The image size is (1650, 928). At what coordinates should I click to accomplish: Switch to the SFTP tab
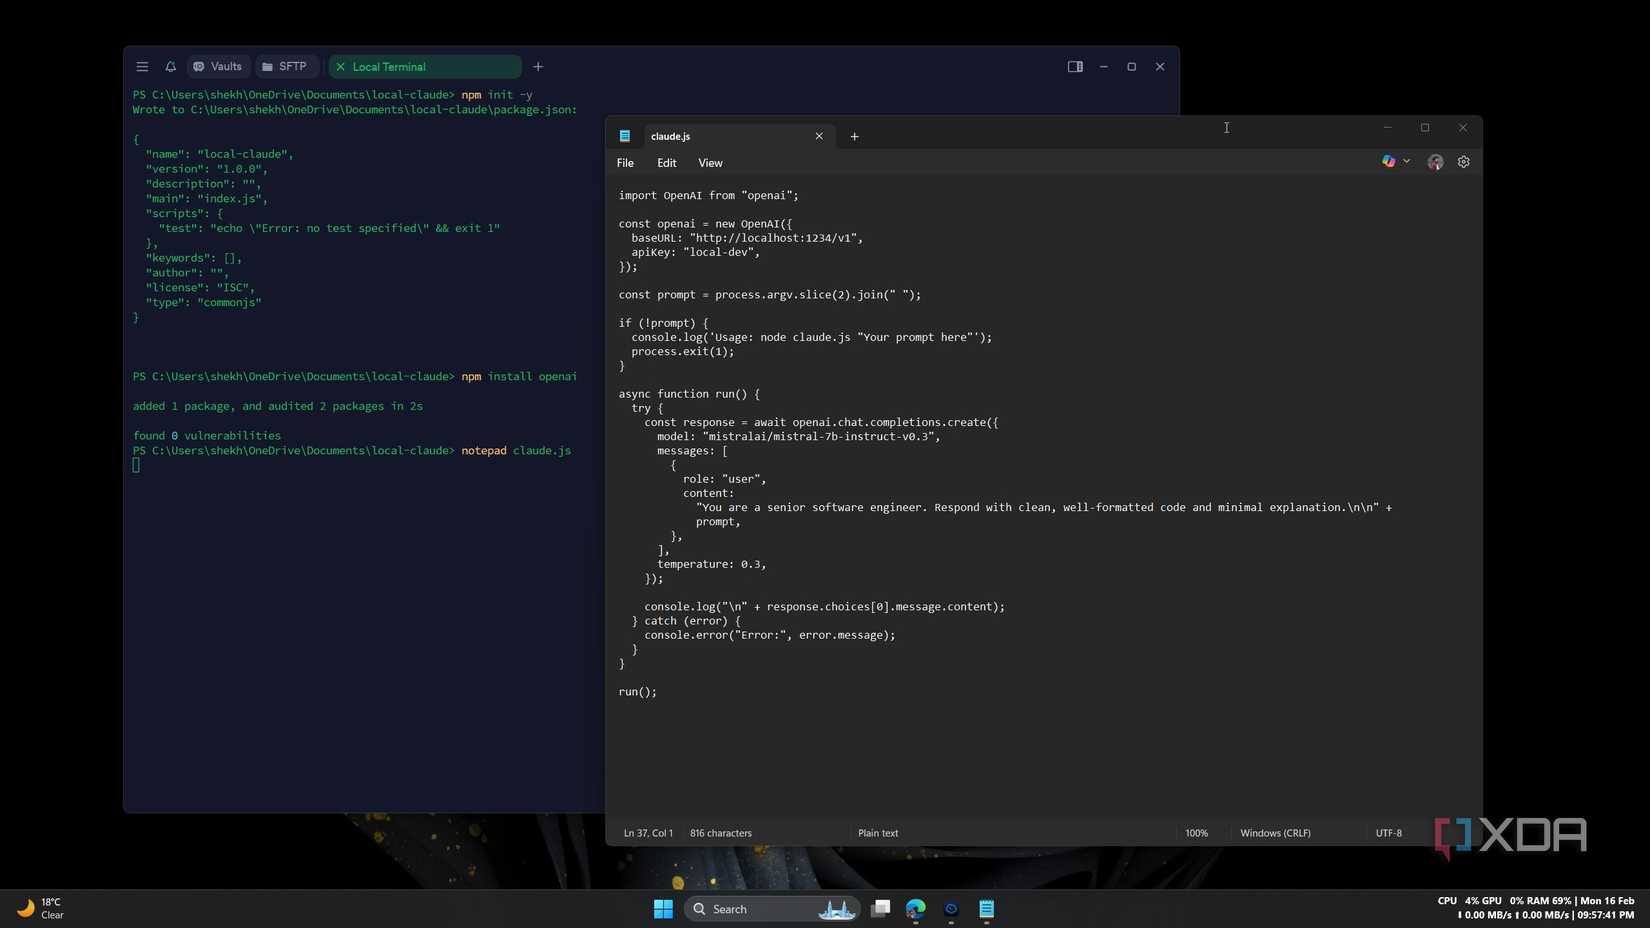coord(285,67)
